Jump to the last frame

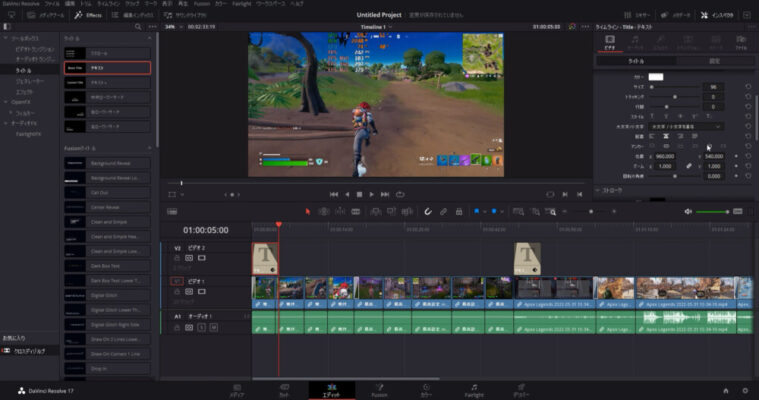coord(385,194)
